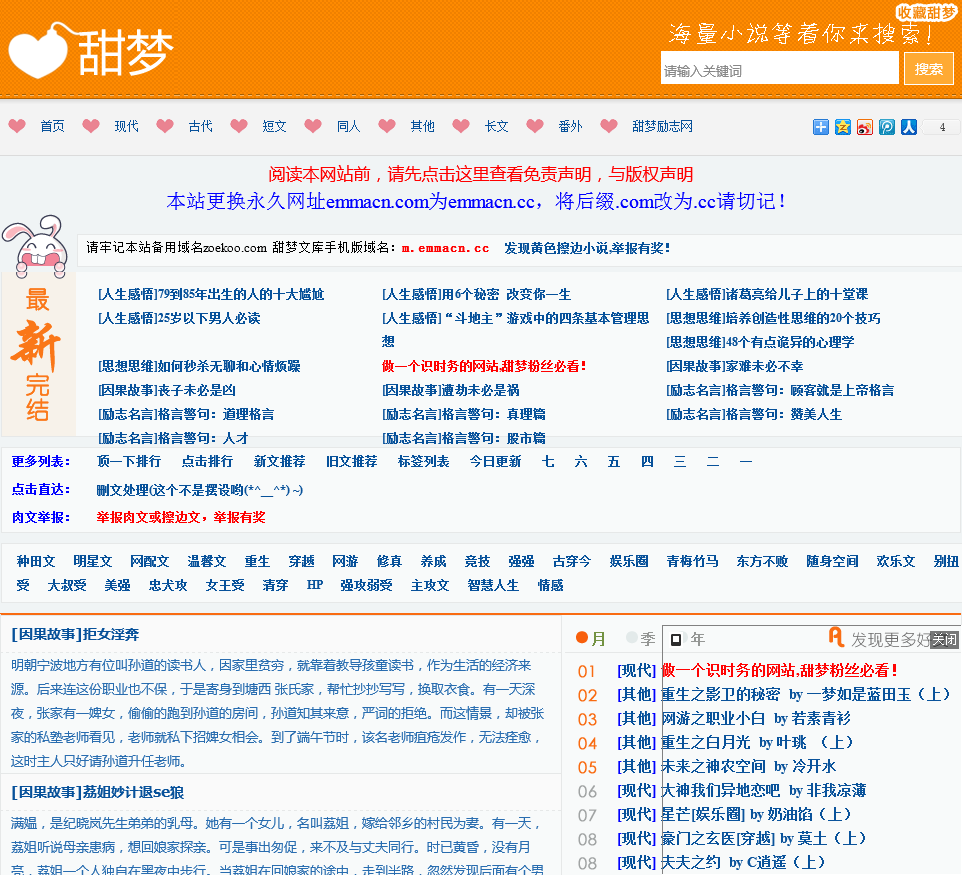Open the 现代 category menu item
962x875 pixels.
click(x=126, y=126)
